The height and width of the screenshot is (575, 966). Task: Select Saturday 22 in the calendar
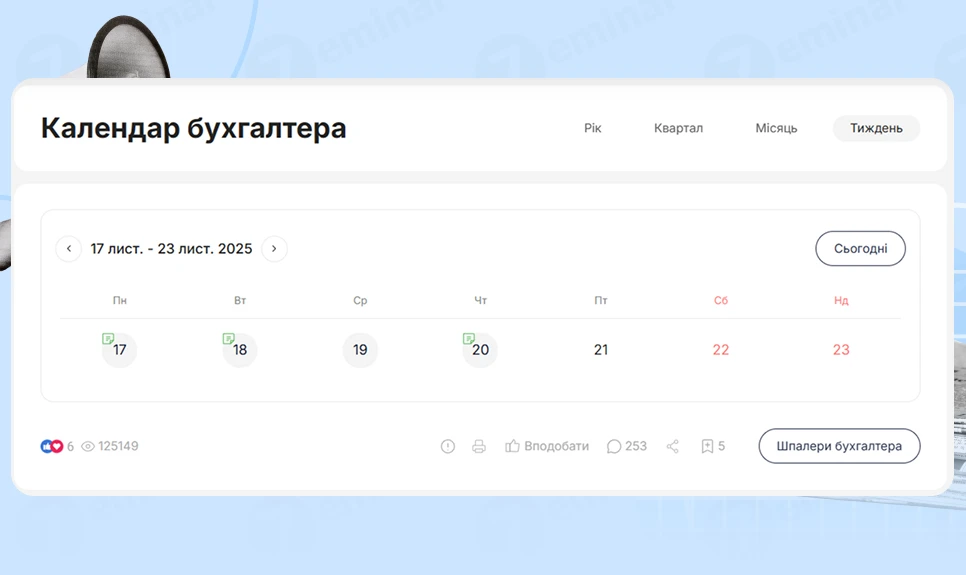(721, 350)
